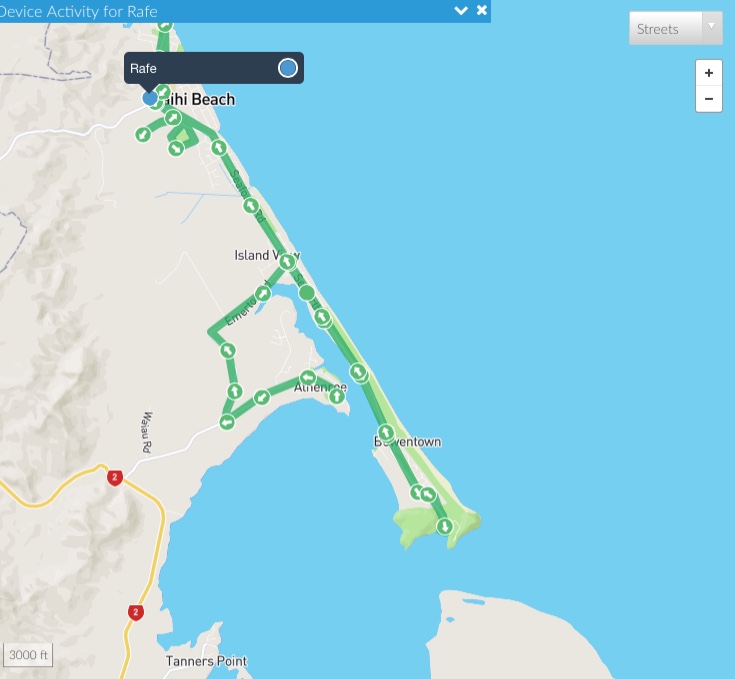Open the Streets map style dropdown
The height and width of the screenshot is (679, 735).
tap(675, 29)
